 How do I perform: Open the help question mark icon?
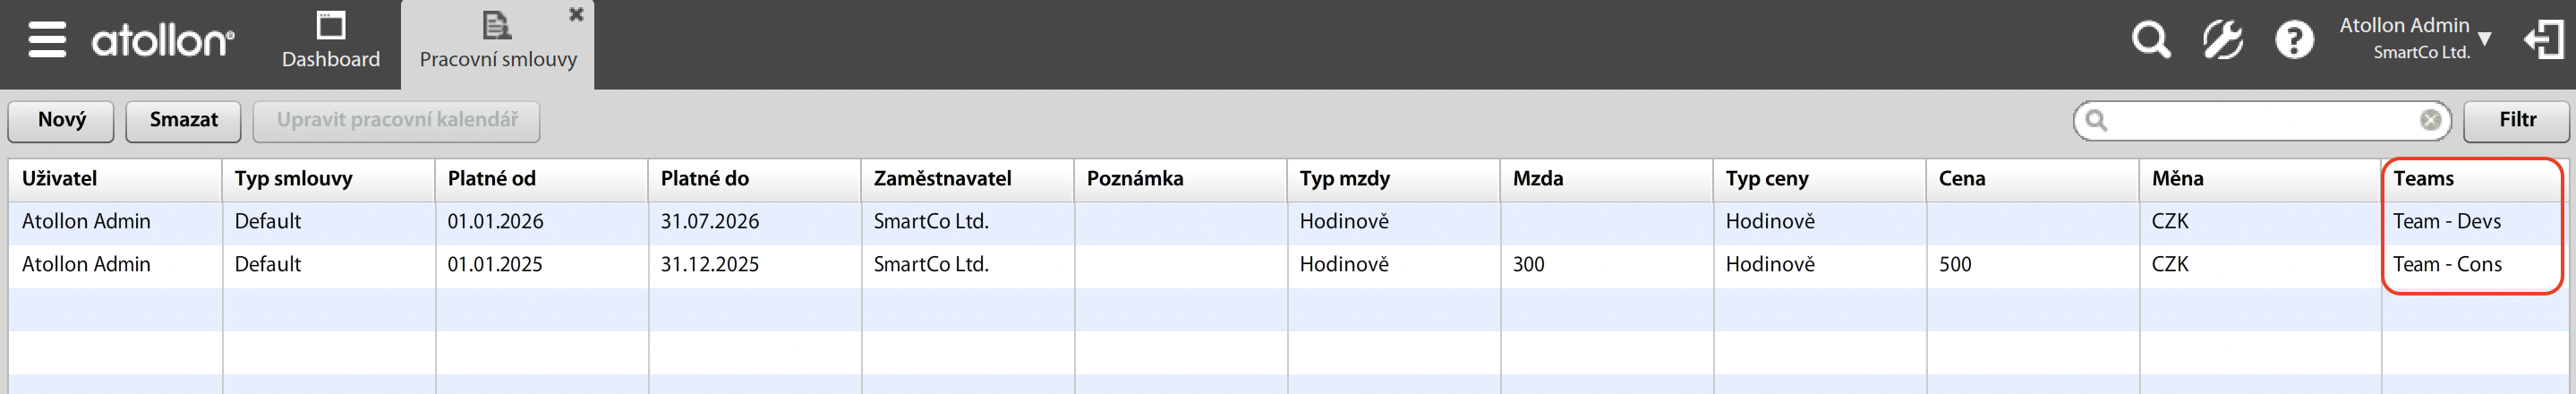pyautogui.click(x=2294, y=41)
